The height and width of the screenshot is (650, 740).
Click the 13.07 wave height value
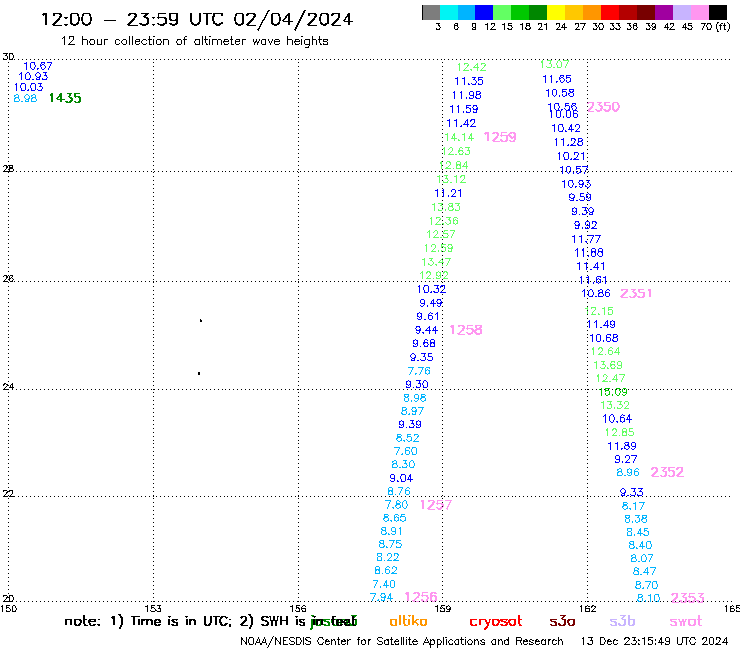coord(555,64)
